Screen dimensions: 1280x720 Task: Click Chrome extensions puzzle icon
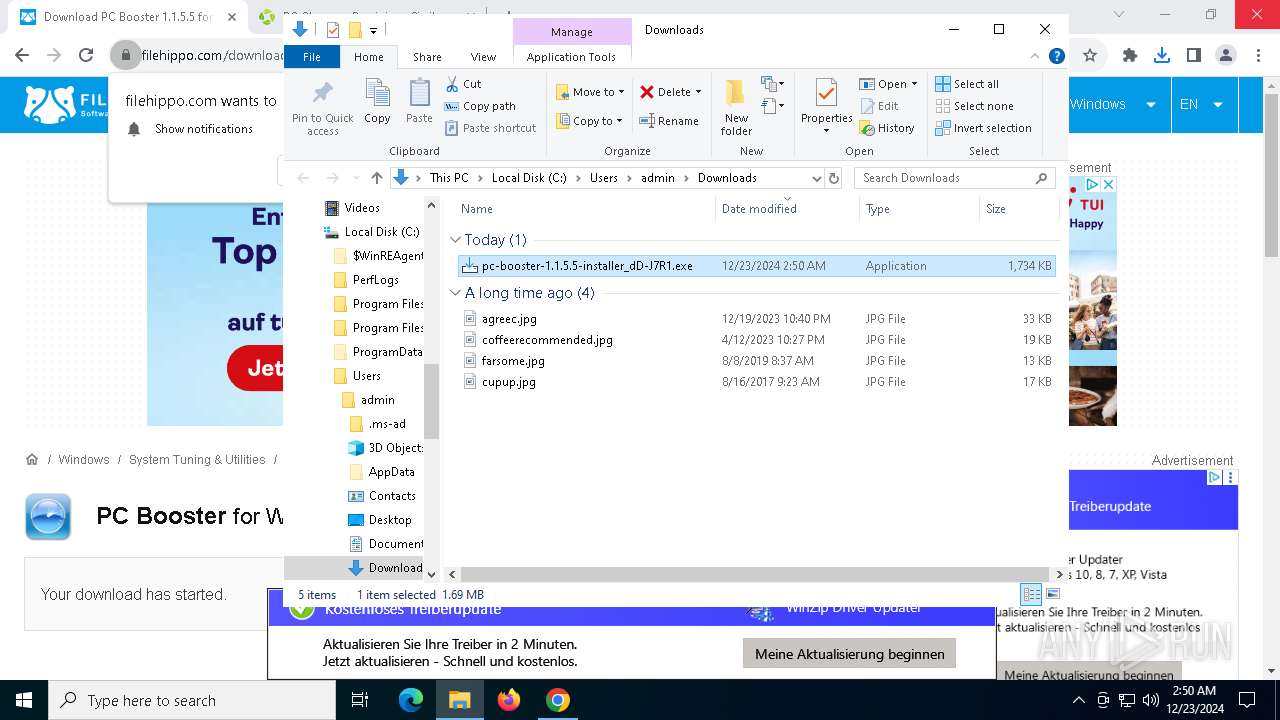pyautogui.click(x=1130, y=56)
